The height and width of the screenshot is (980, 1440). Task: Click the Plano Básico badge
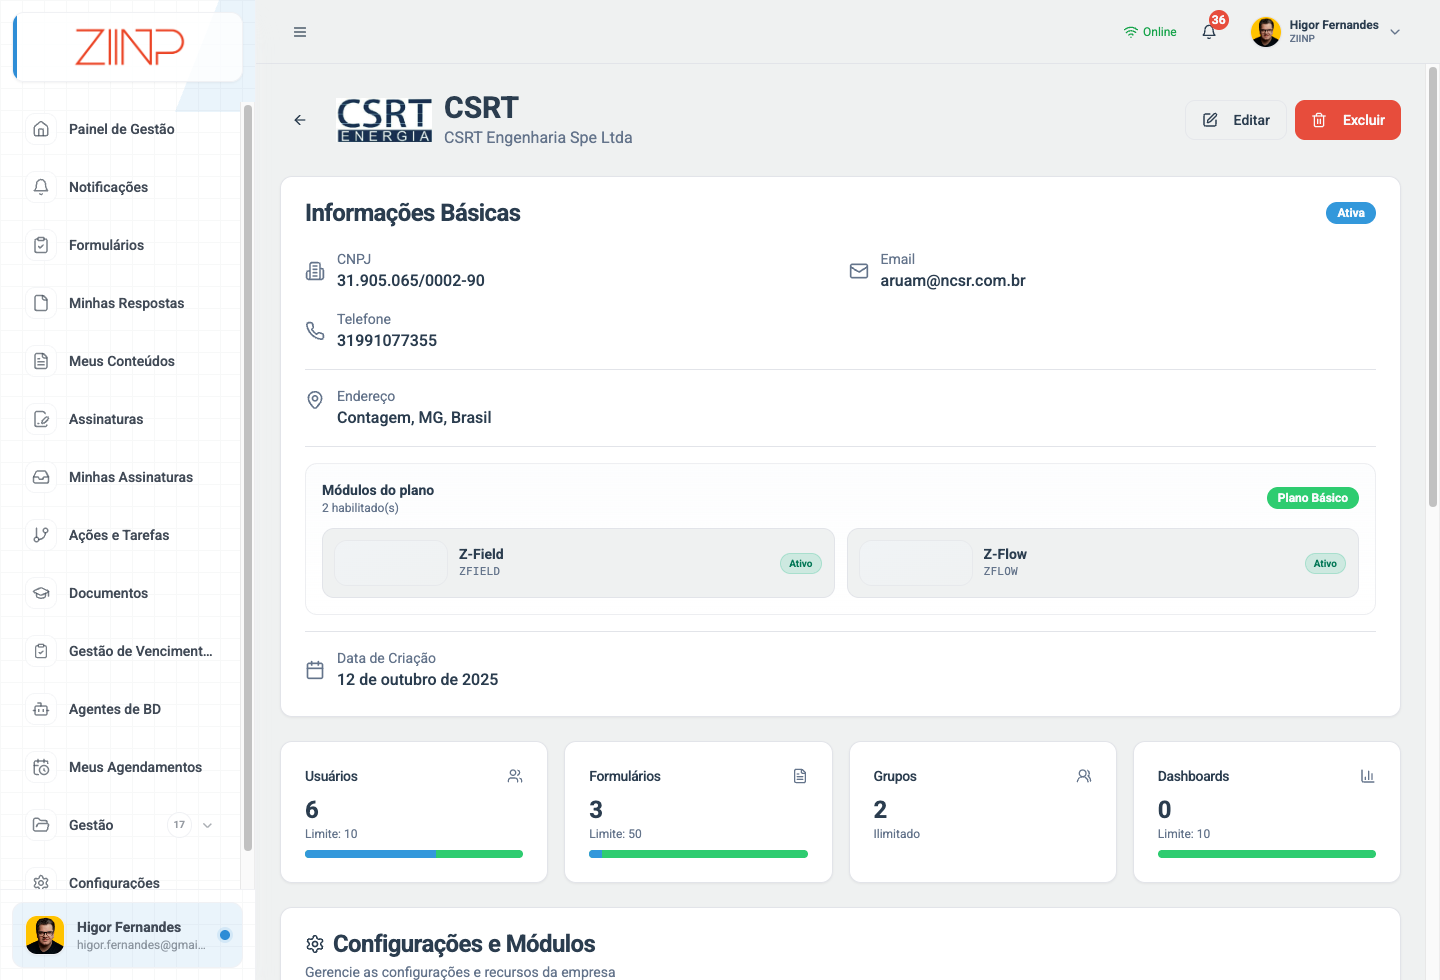click(1312, 498)
